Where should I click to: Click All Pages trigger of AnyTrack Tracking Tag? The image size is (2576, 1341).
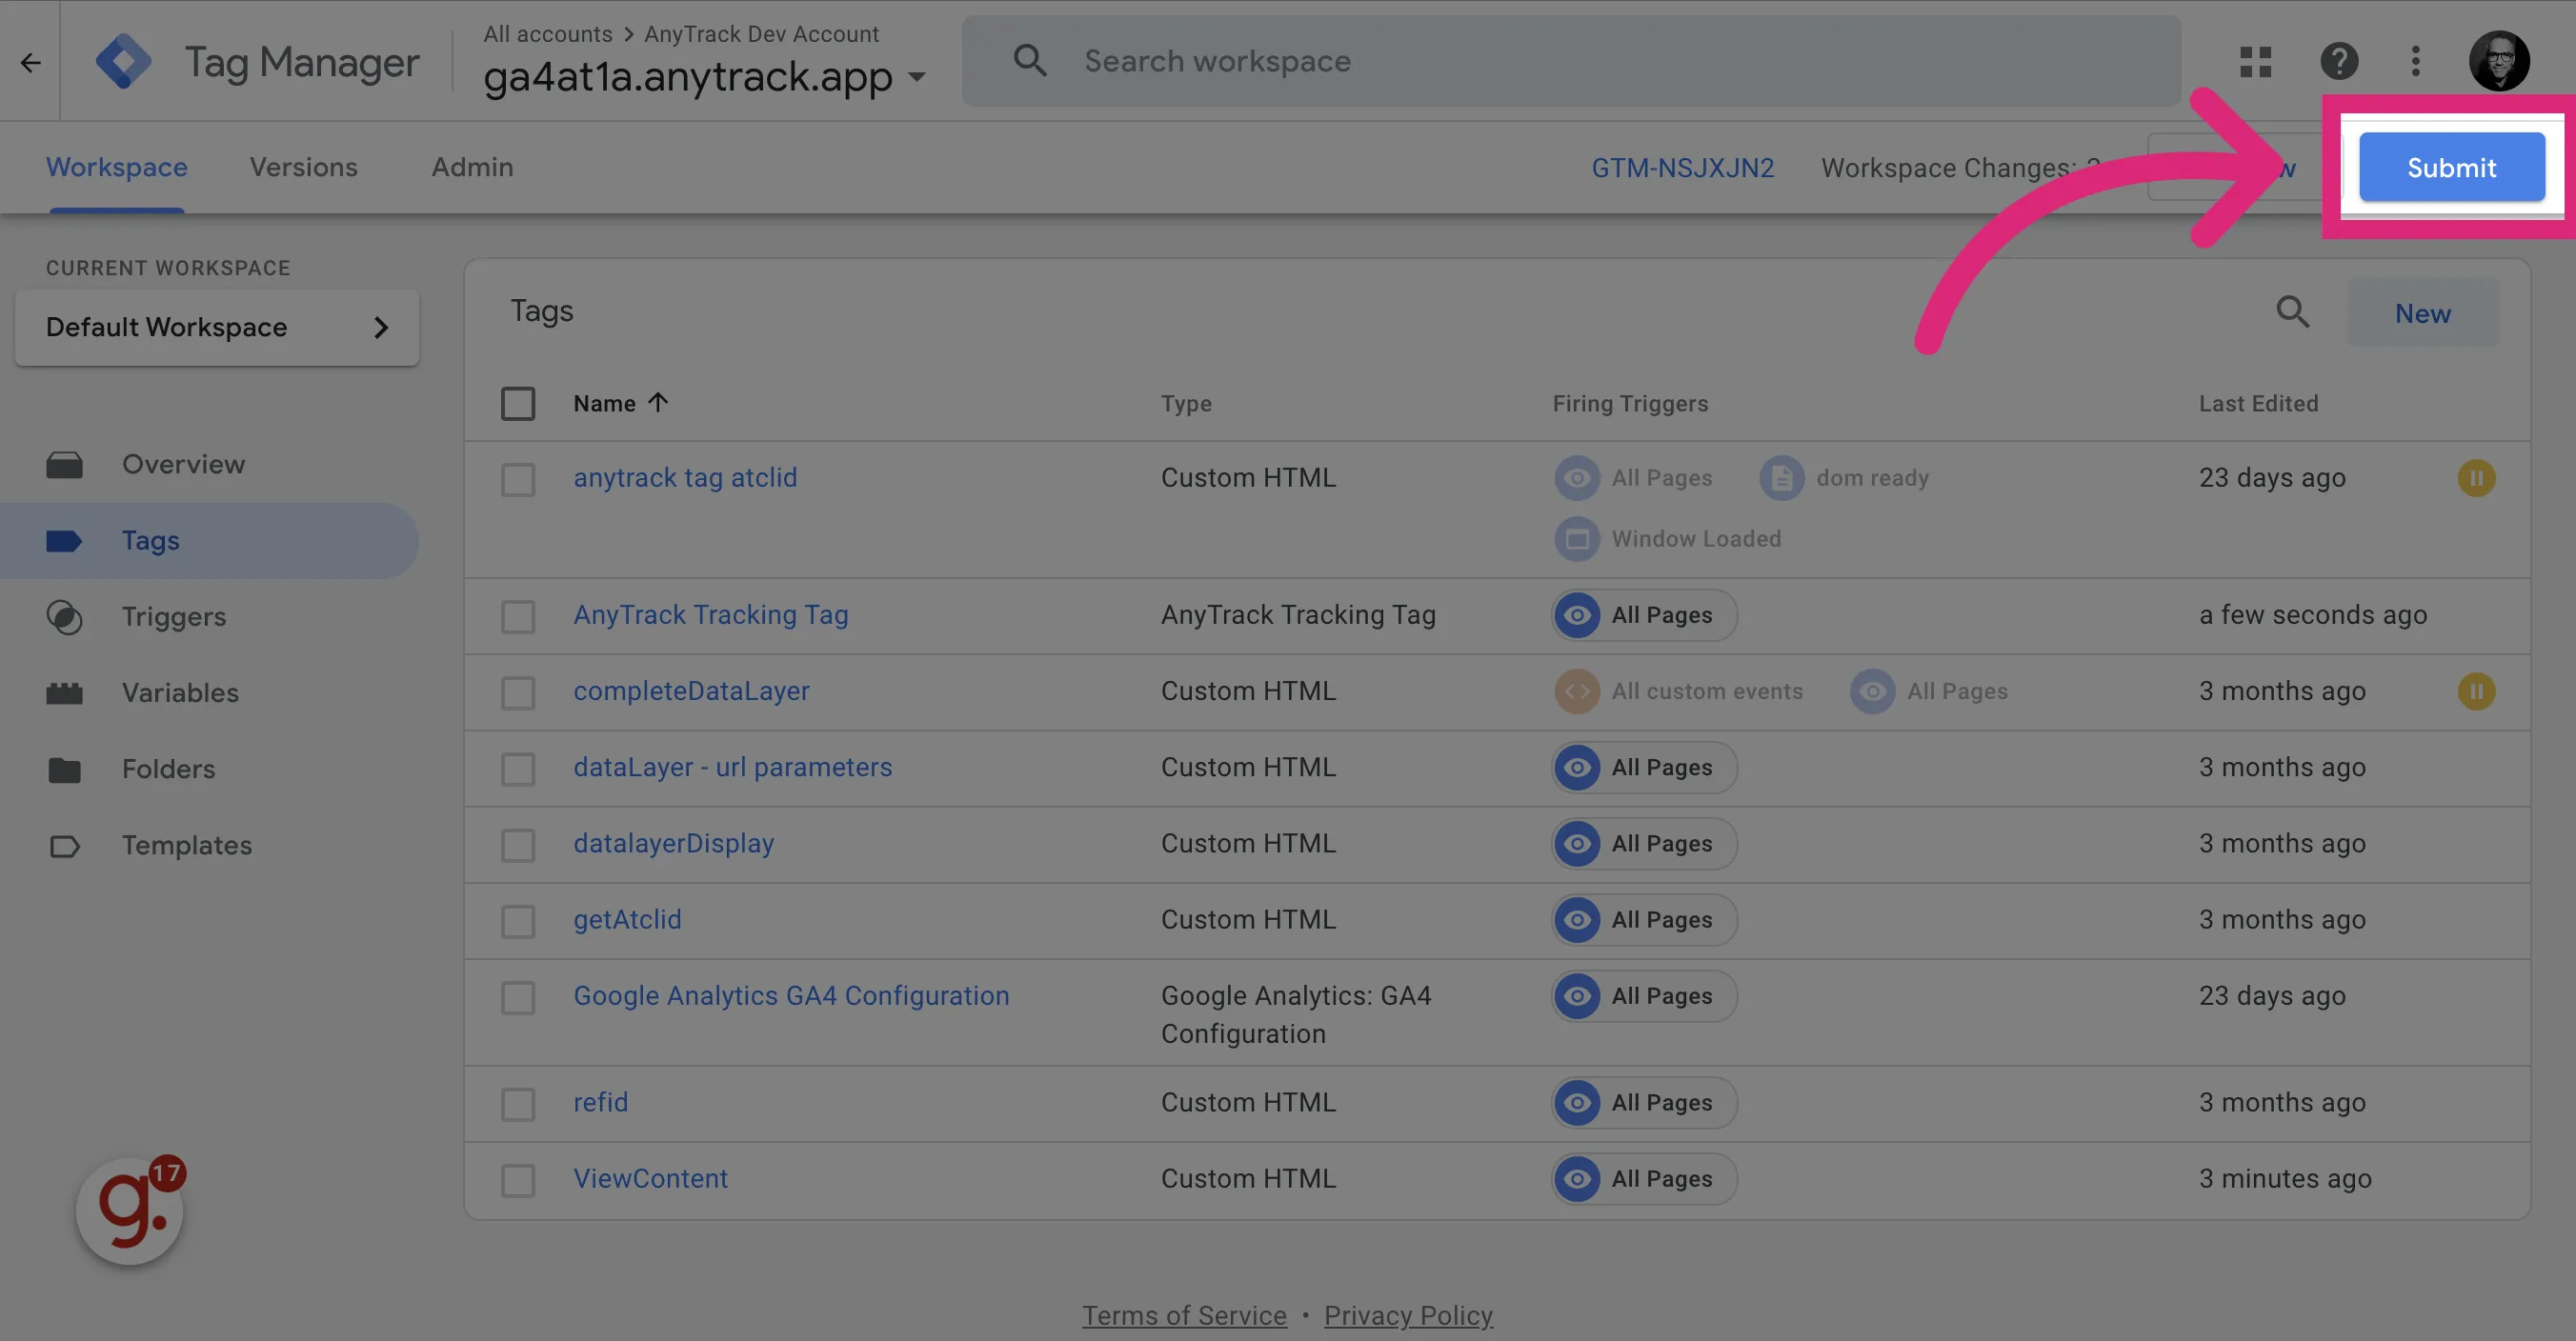(1644, 615)
